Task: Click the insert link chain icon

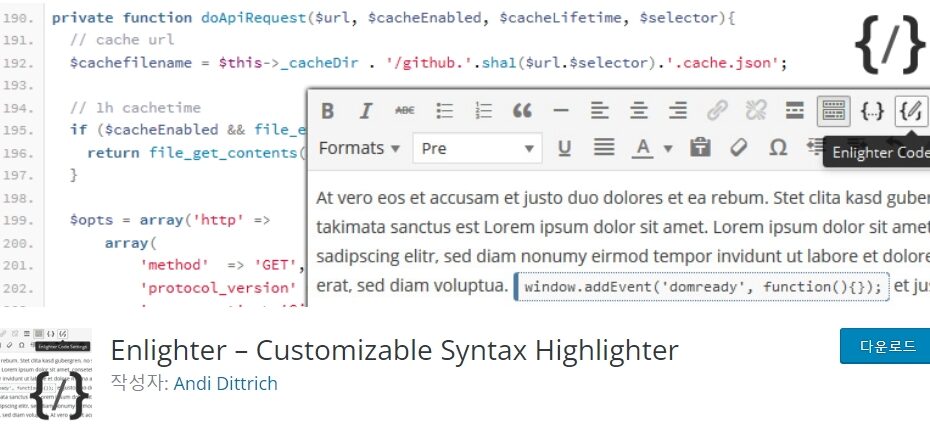Action: (716, 111)
